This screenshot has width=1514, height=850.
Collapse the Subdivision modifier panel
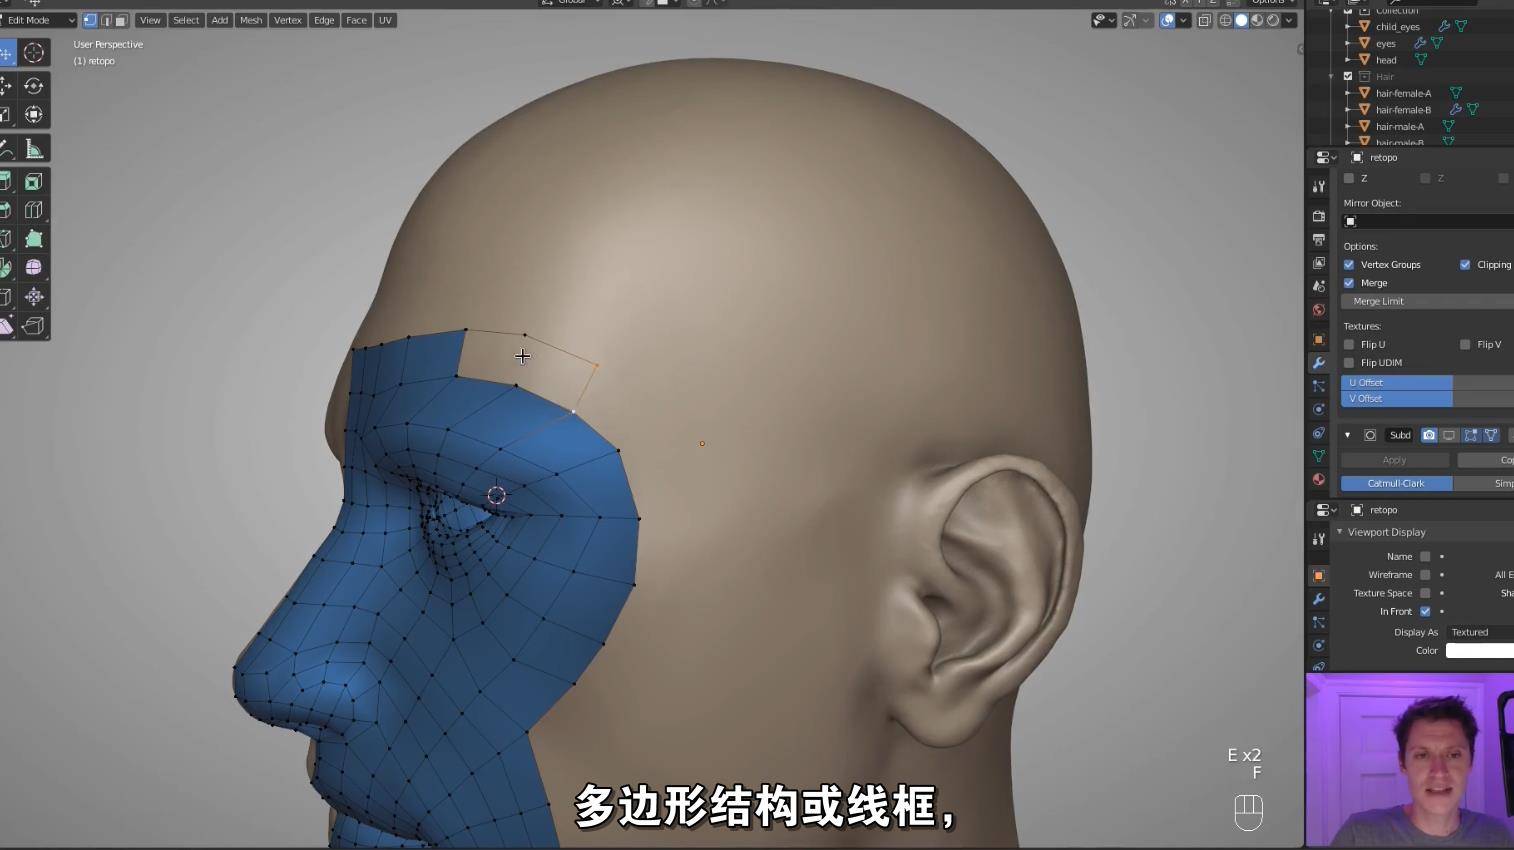(x=1347, y=435)
